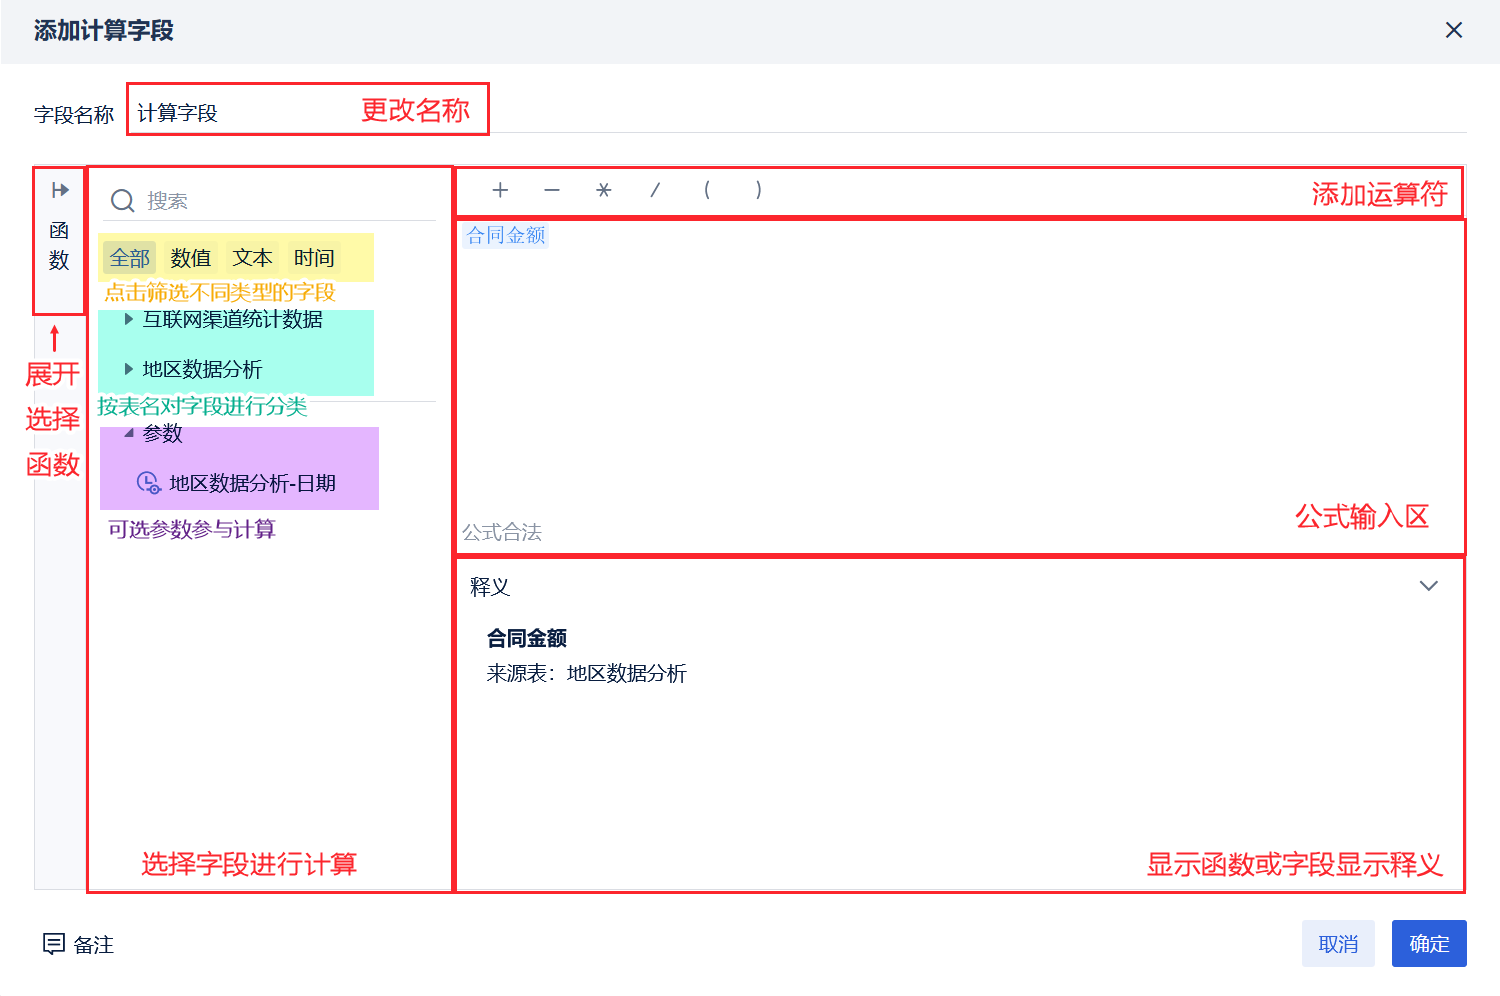
Task: Insert the plus operator
Action: (500, 190)
